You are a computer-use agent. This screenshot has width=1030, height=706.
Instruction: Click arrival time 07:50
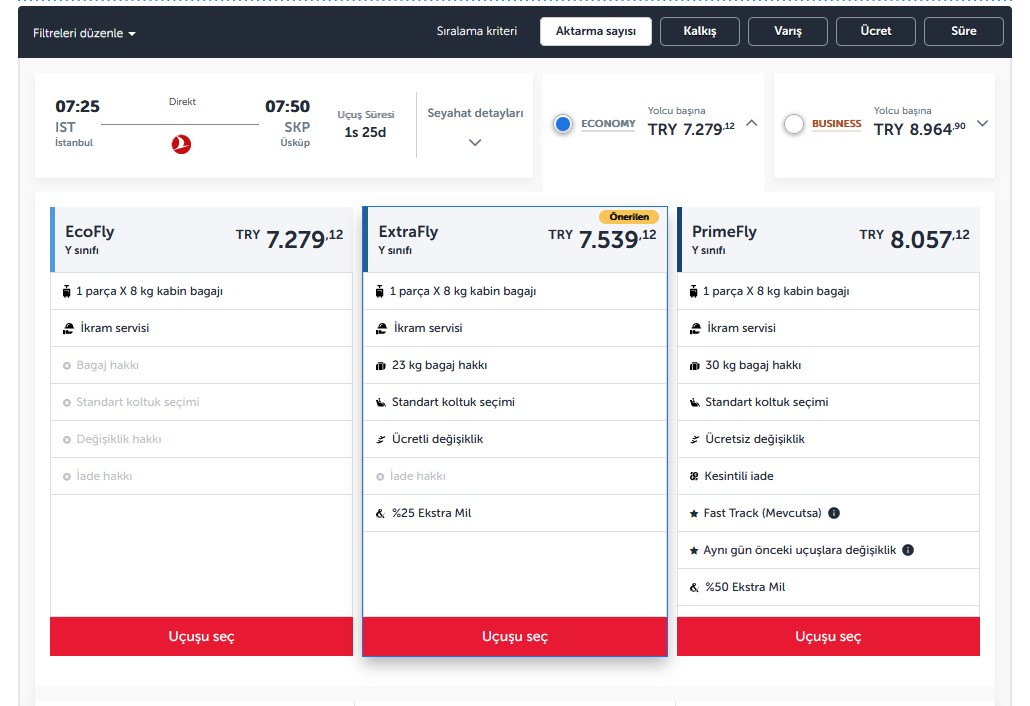pos(287,106)
